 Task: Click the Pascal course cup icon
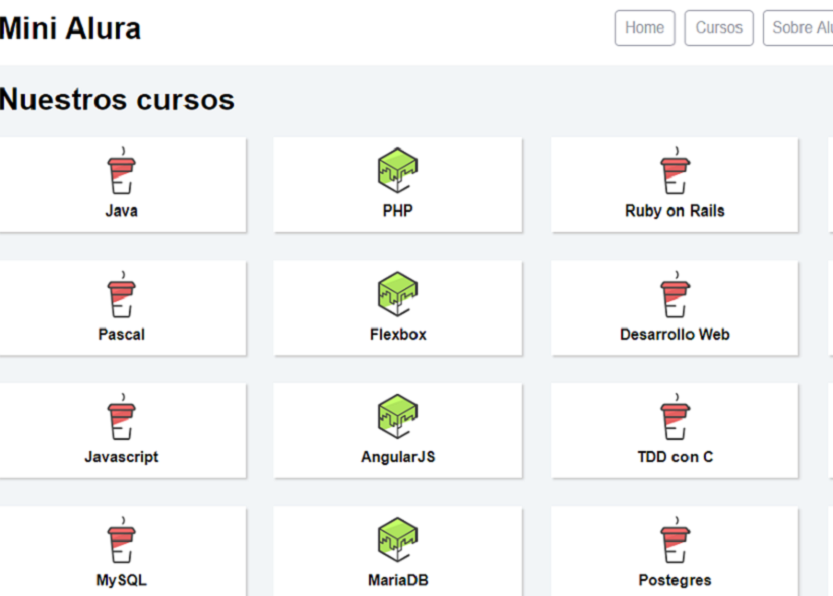pos(122,297)
